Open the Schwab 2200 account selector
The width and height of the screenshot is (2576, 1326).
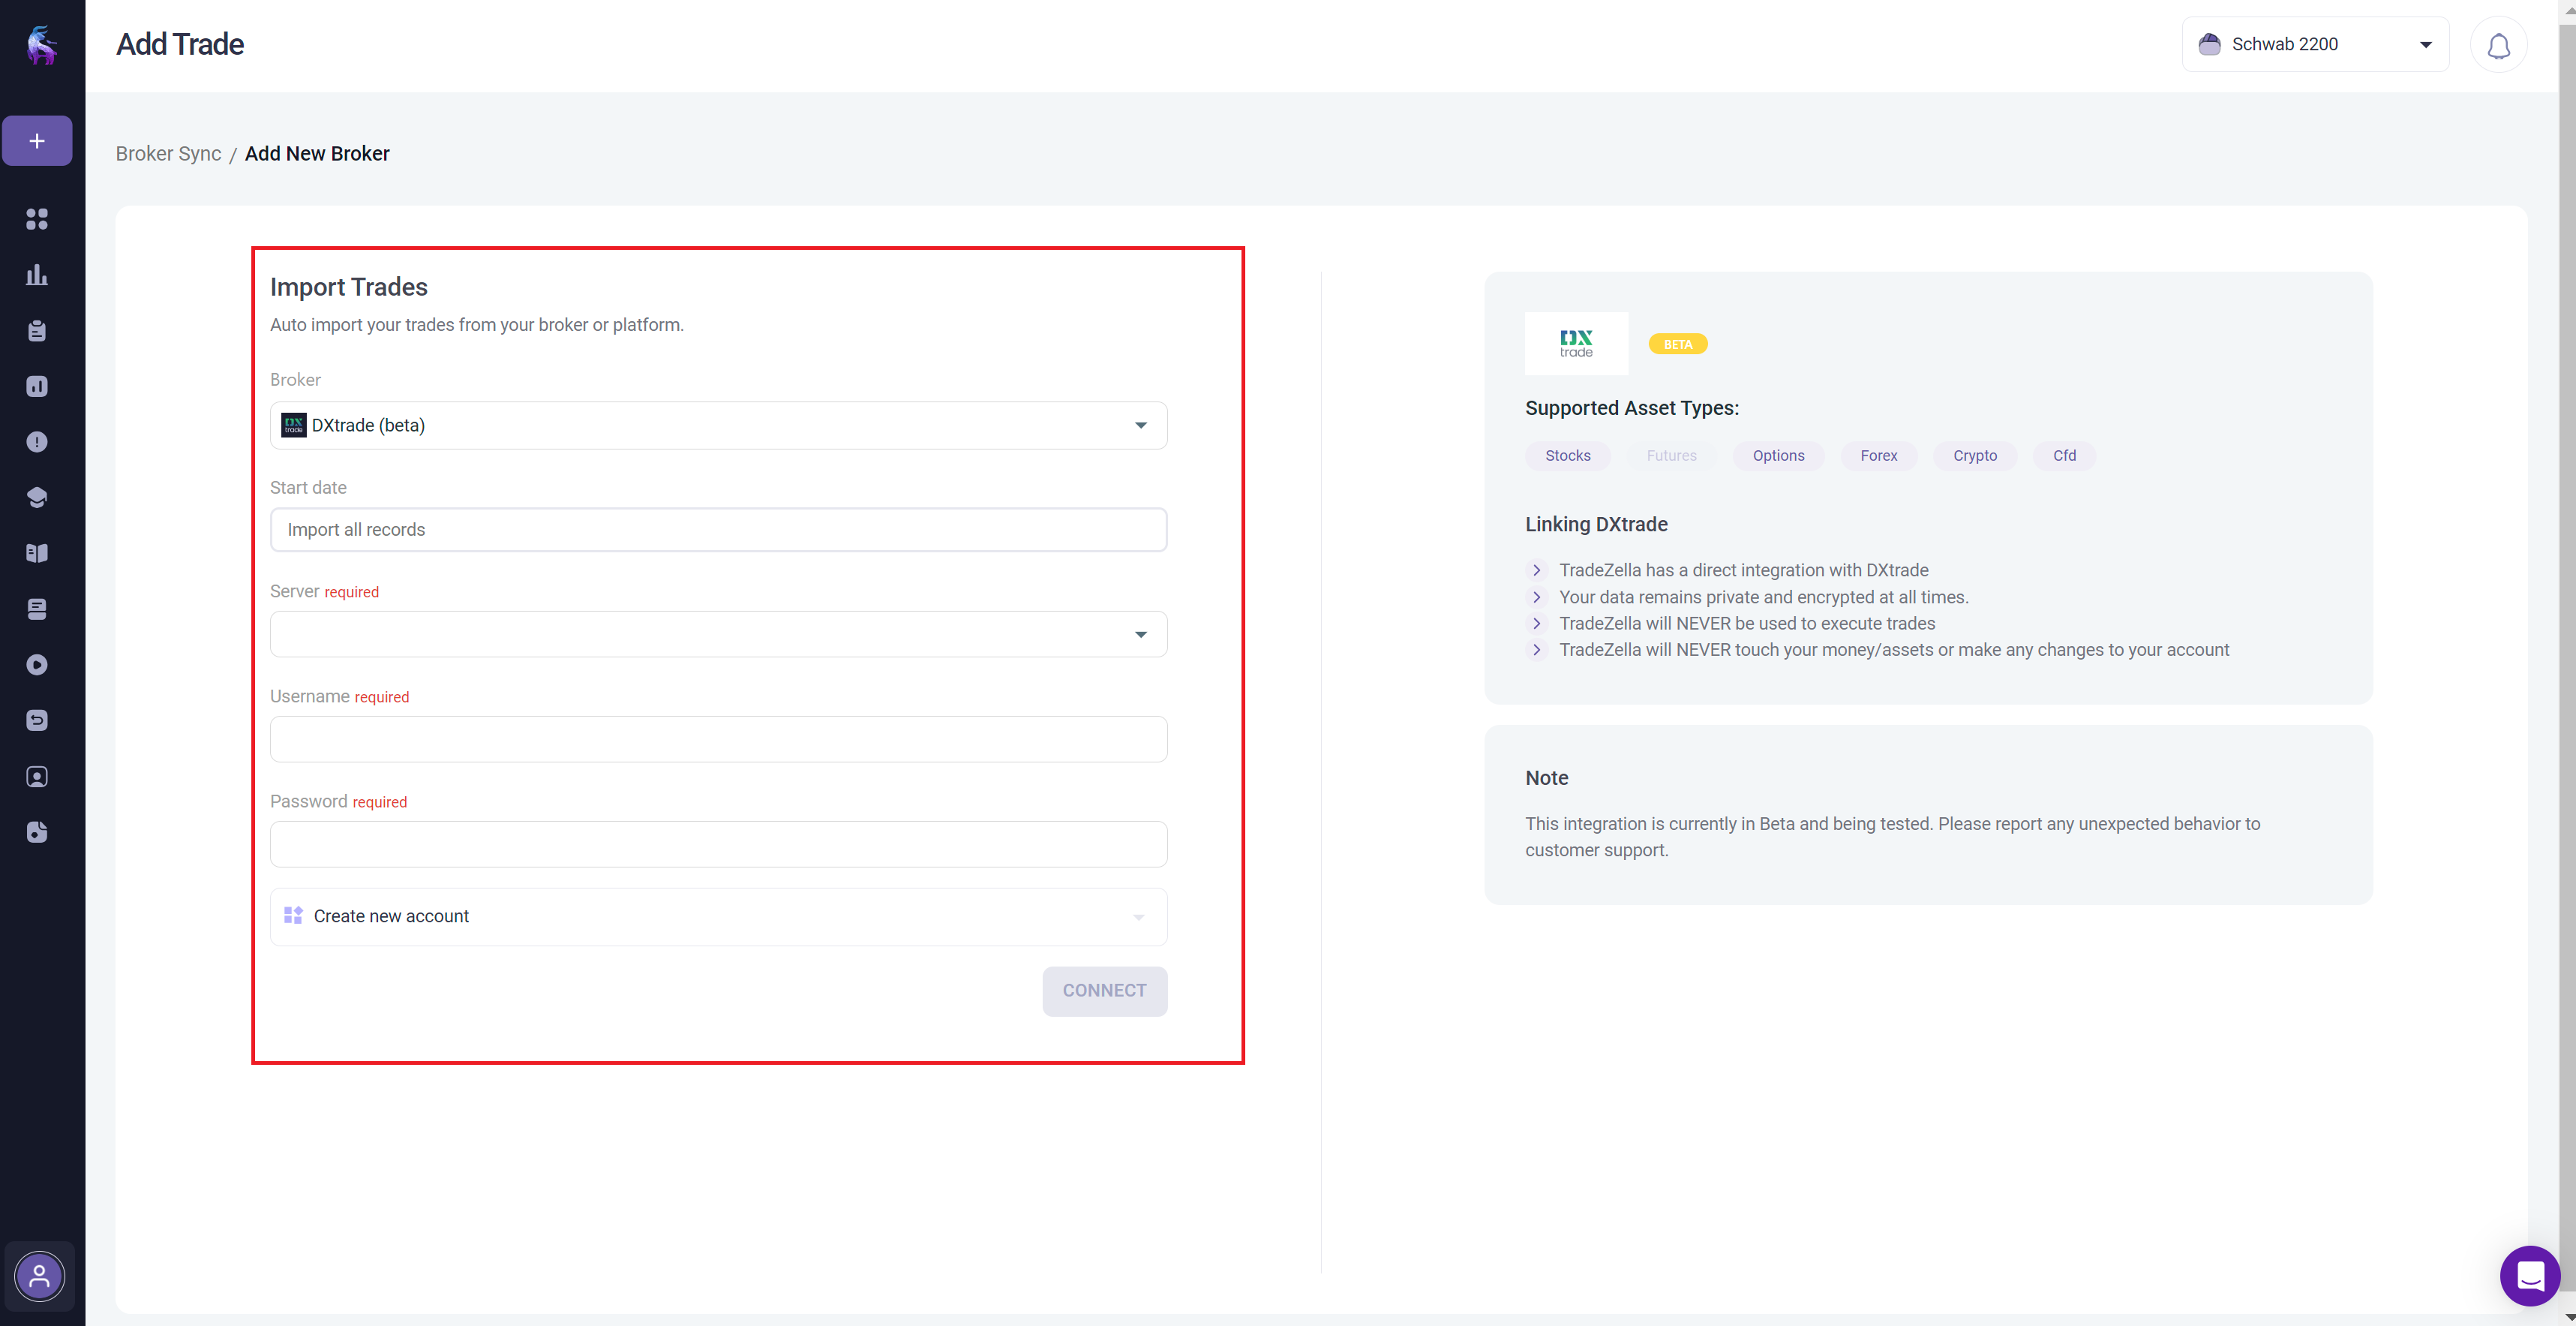(x=2314, y=44)
